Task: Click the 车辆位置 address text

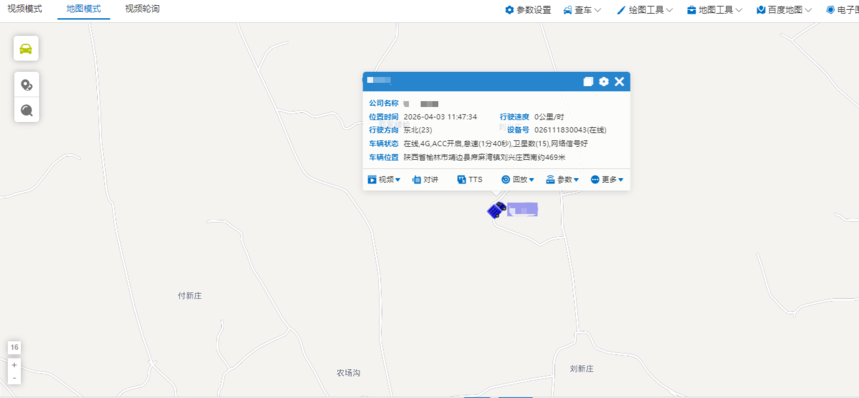Action: pos(485,158)
